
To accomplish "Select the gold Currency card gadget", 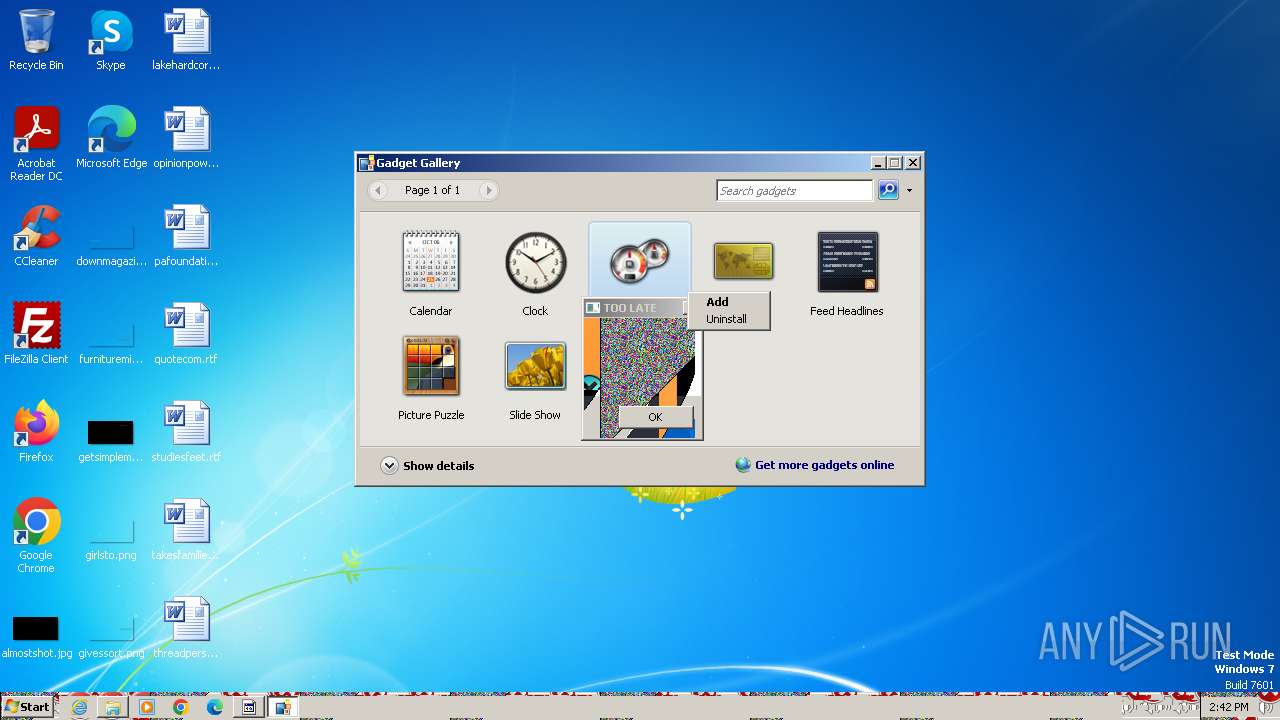I will click(x=743, y=261).
